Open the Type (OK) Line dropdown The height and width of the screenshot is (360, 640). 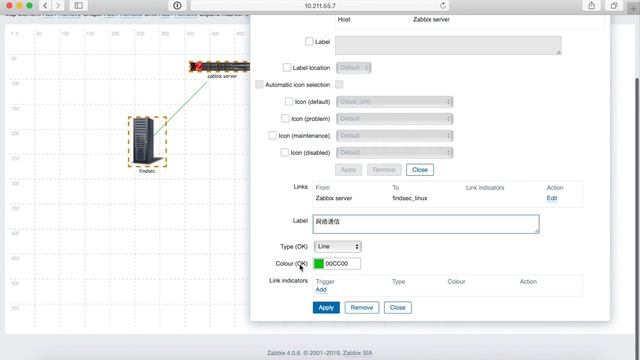click(338, 247)
